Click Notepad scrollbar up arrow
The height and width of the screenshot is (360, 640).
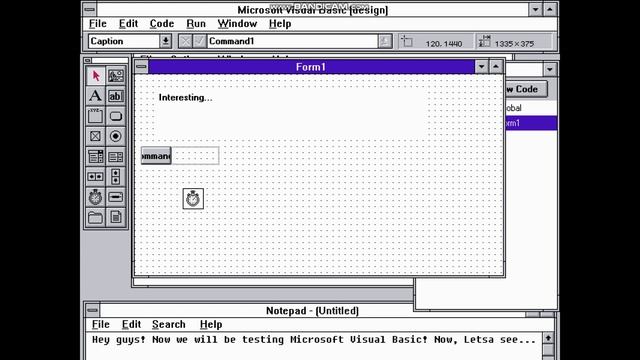pos(548,338)
